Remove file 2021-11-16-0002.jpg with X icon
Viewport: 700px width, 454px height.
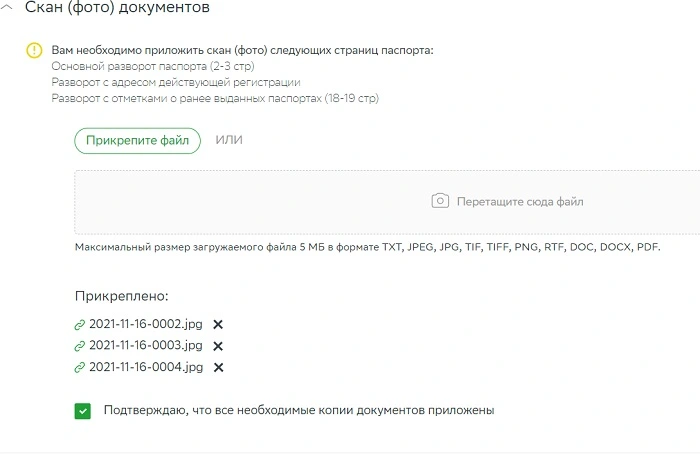pos(218,325)
